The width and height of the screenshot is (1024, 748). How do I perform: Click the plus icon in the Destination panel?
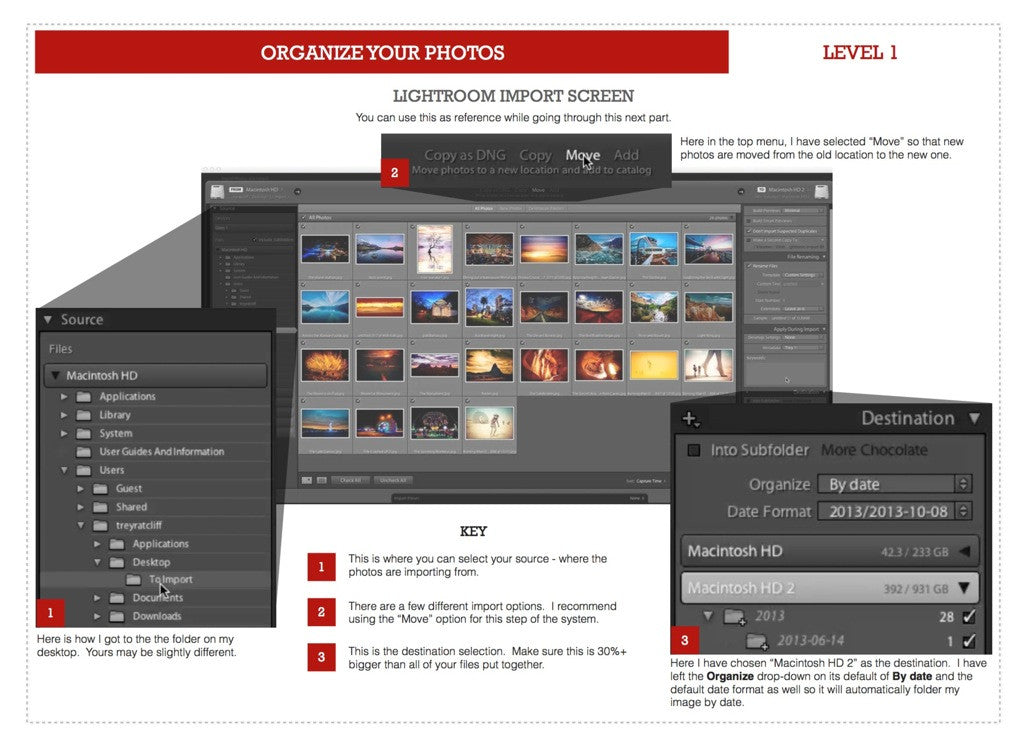(690, 418)
